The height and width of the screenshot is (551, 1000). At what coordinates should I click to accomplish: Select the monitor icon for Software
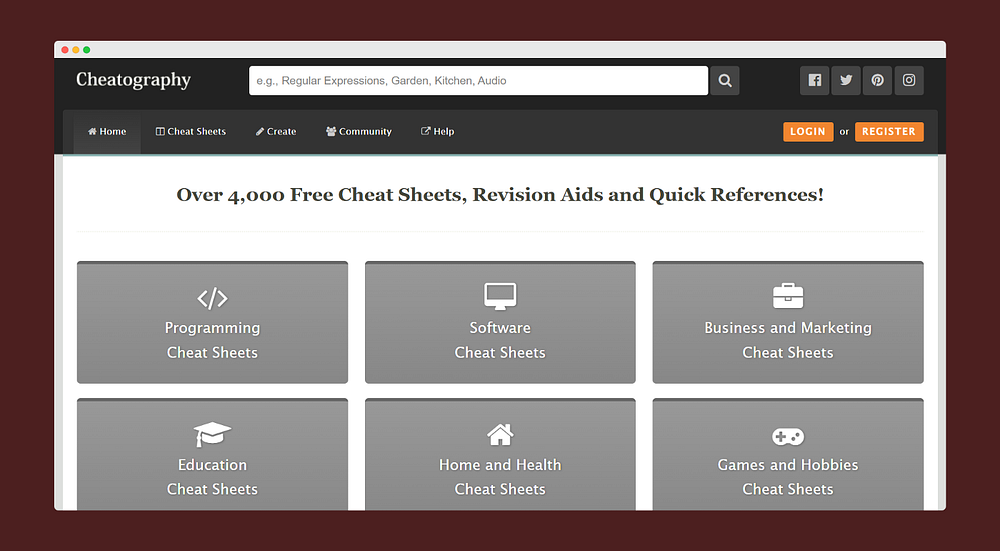click(500, 296)
